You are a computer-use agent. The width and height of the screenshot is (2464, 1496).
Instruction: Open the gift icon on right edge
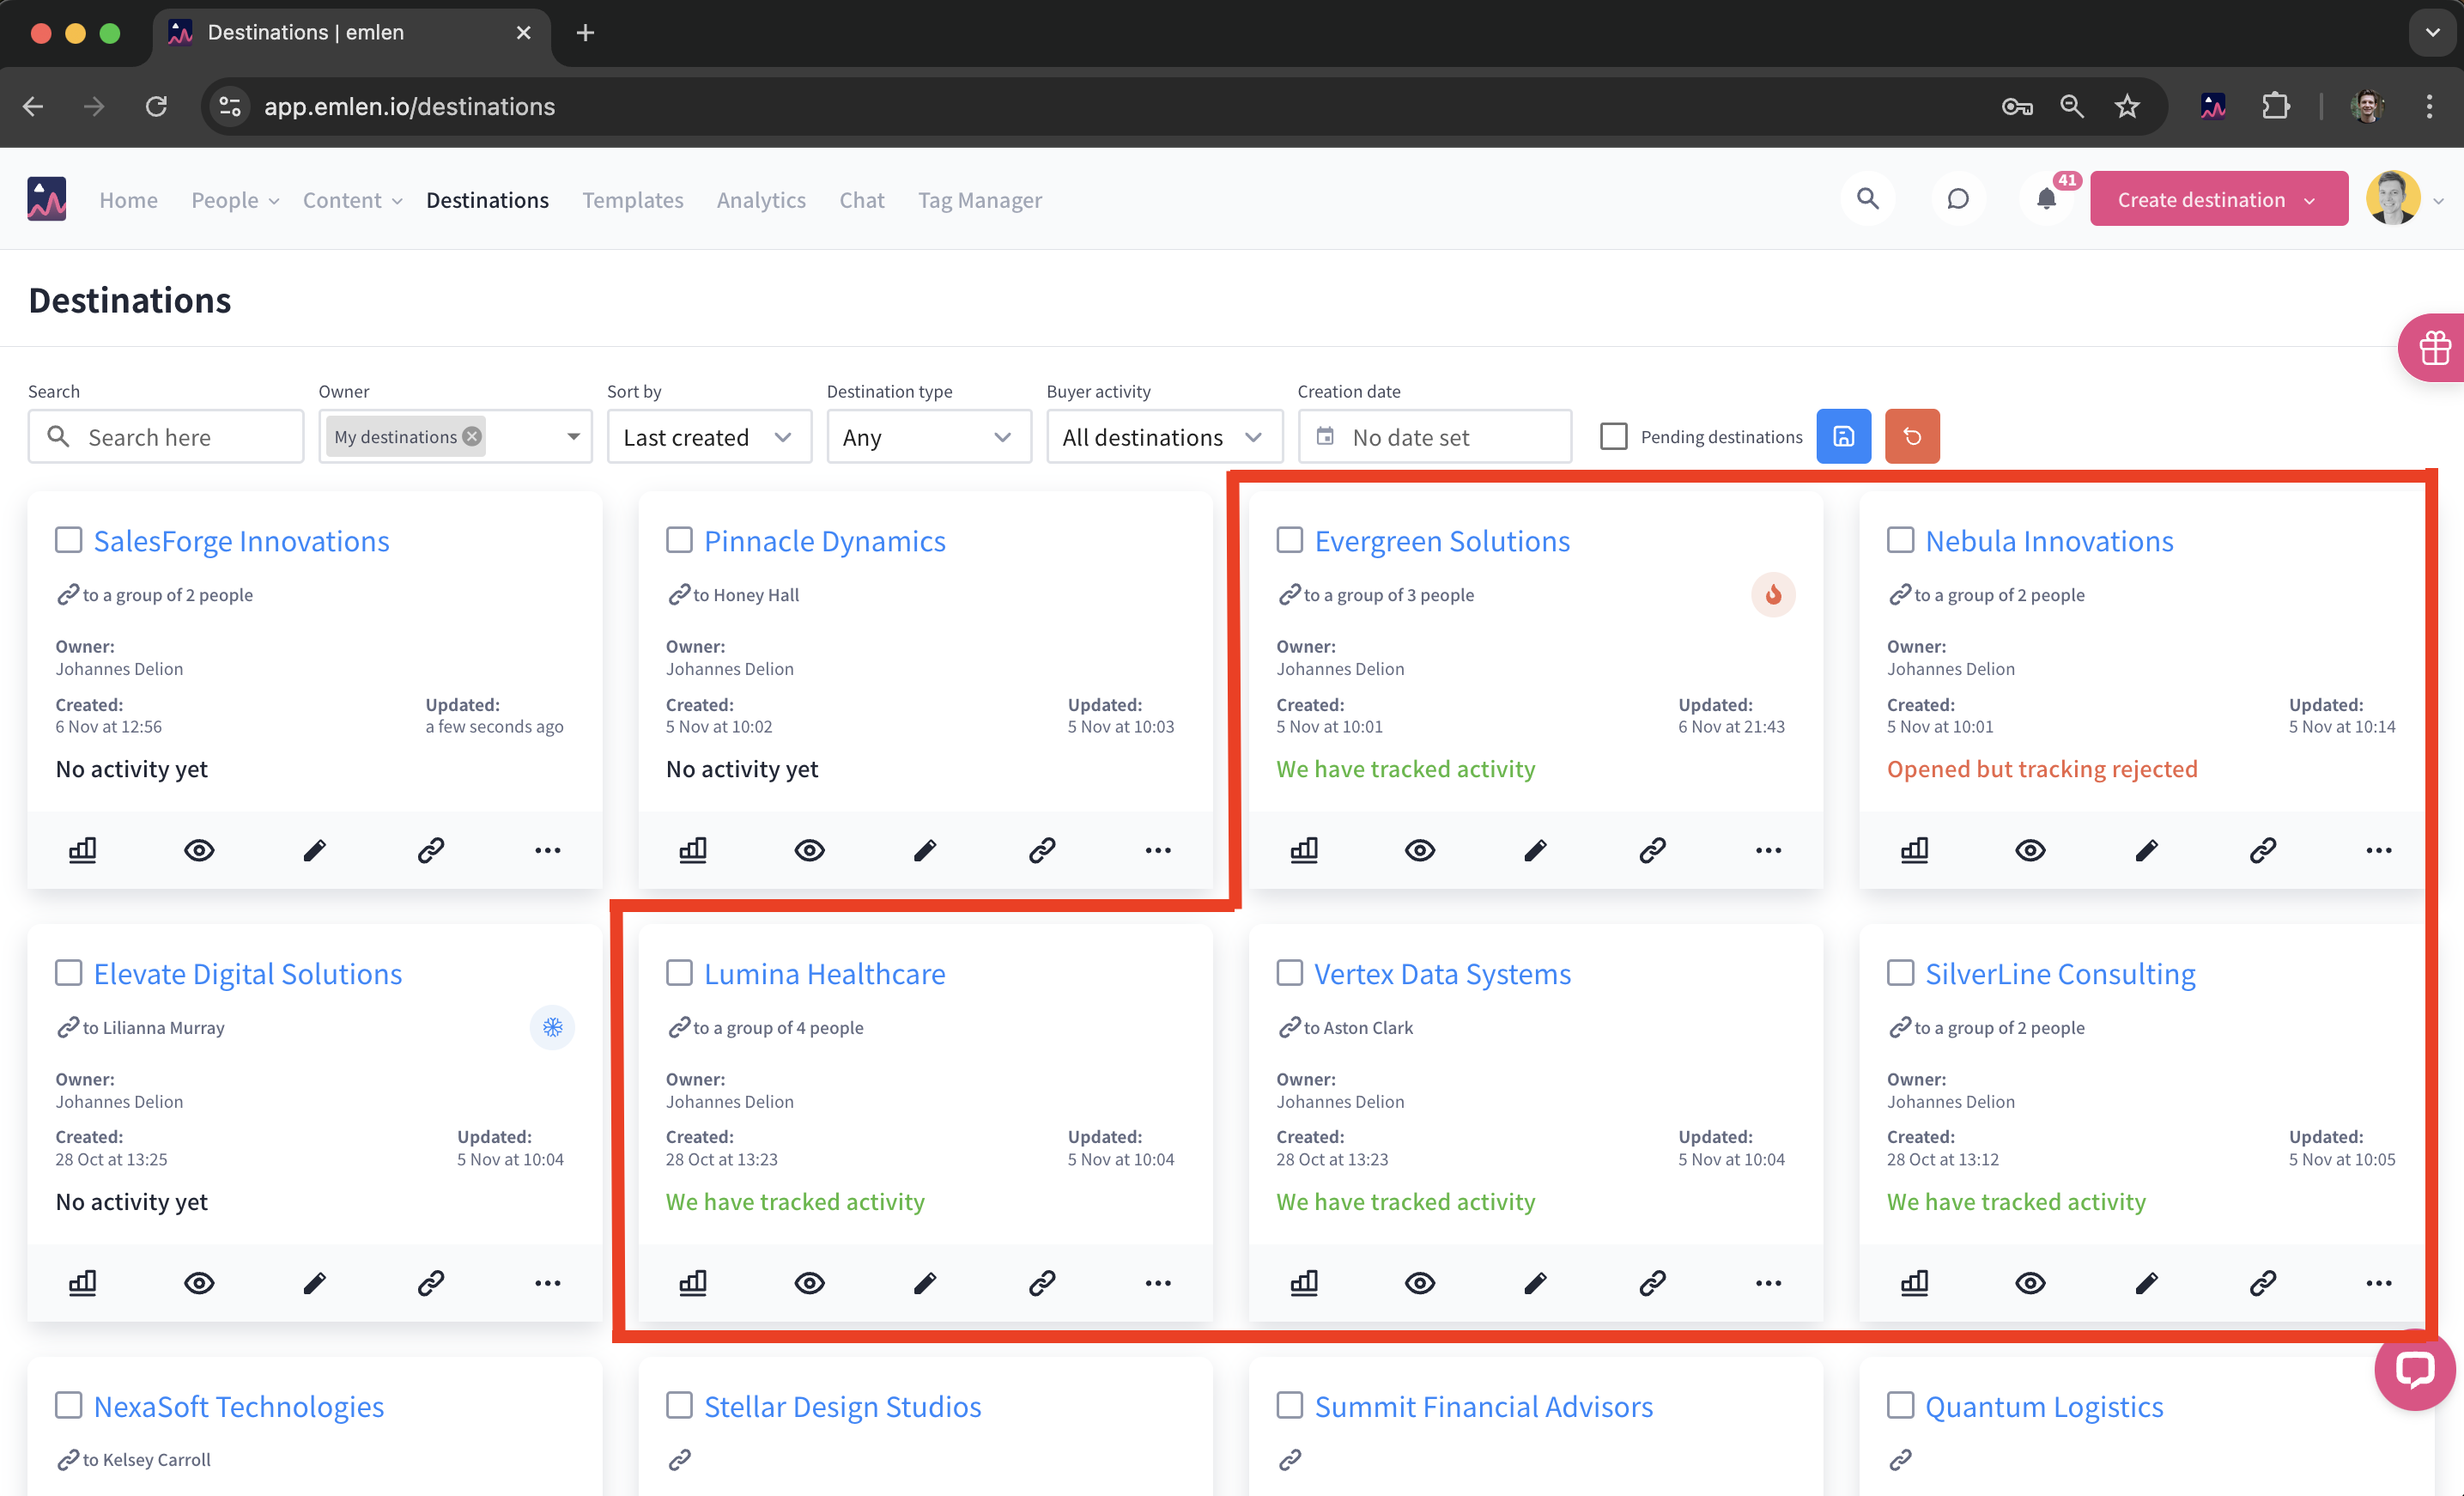(x=2434, y=348)
